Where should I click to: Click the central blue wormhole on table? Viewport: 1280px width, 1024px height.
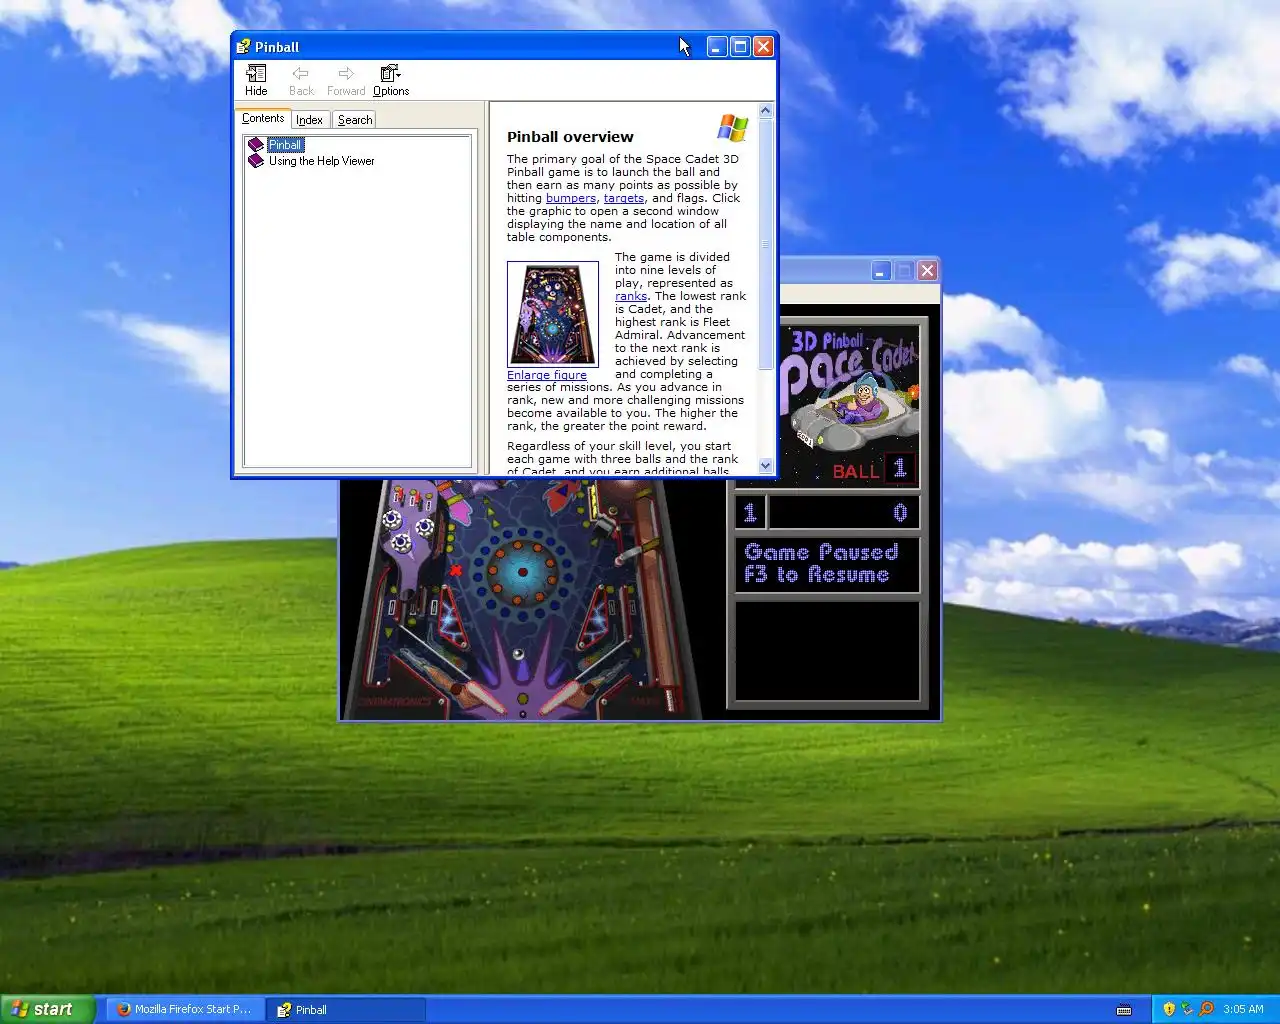click(x=521, y=572)
